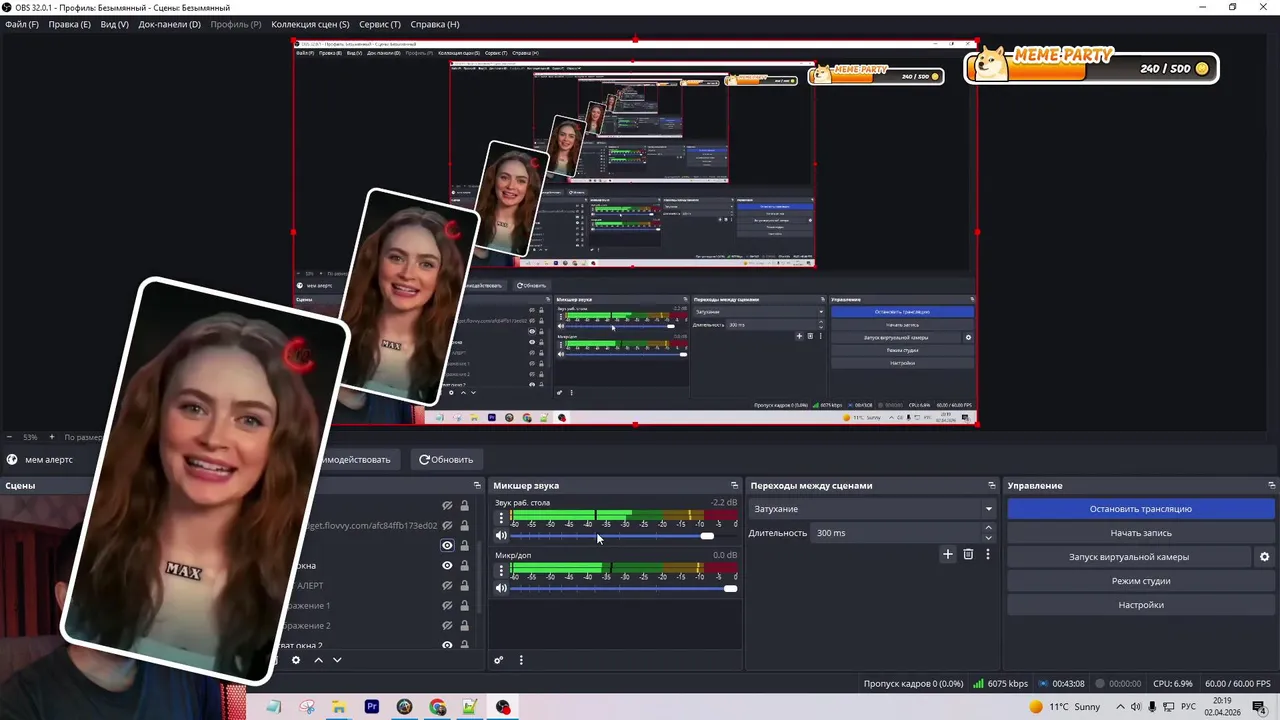The width and height of the screenshot is (1280, 720).
Task: Zoom in preview with plus icon
Action: pos(52,437)
